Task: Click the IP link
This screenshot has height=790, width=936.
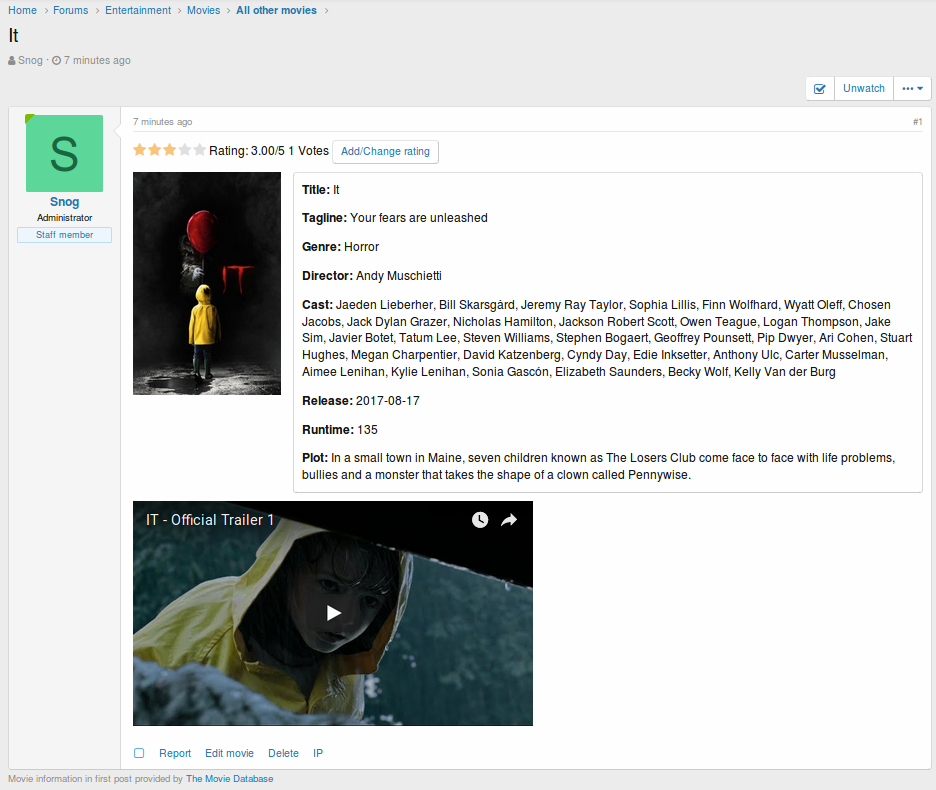Action: (318, 753)
